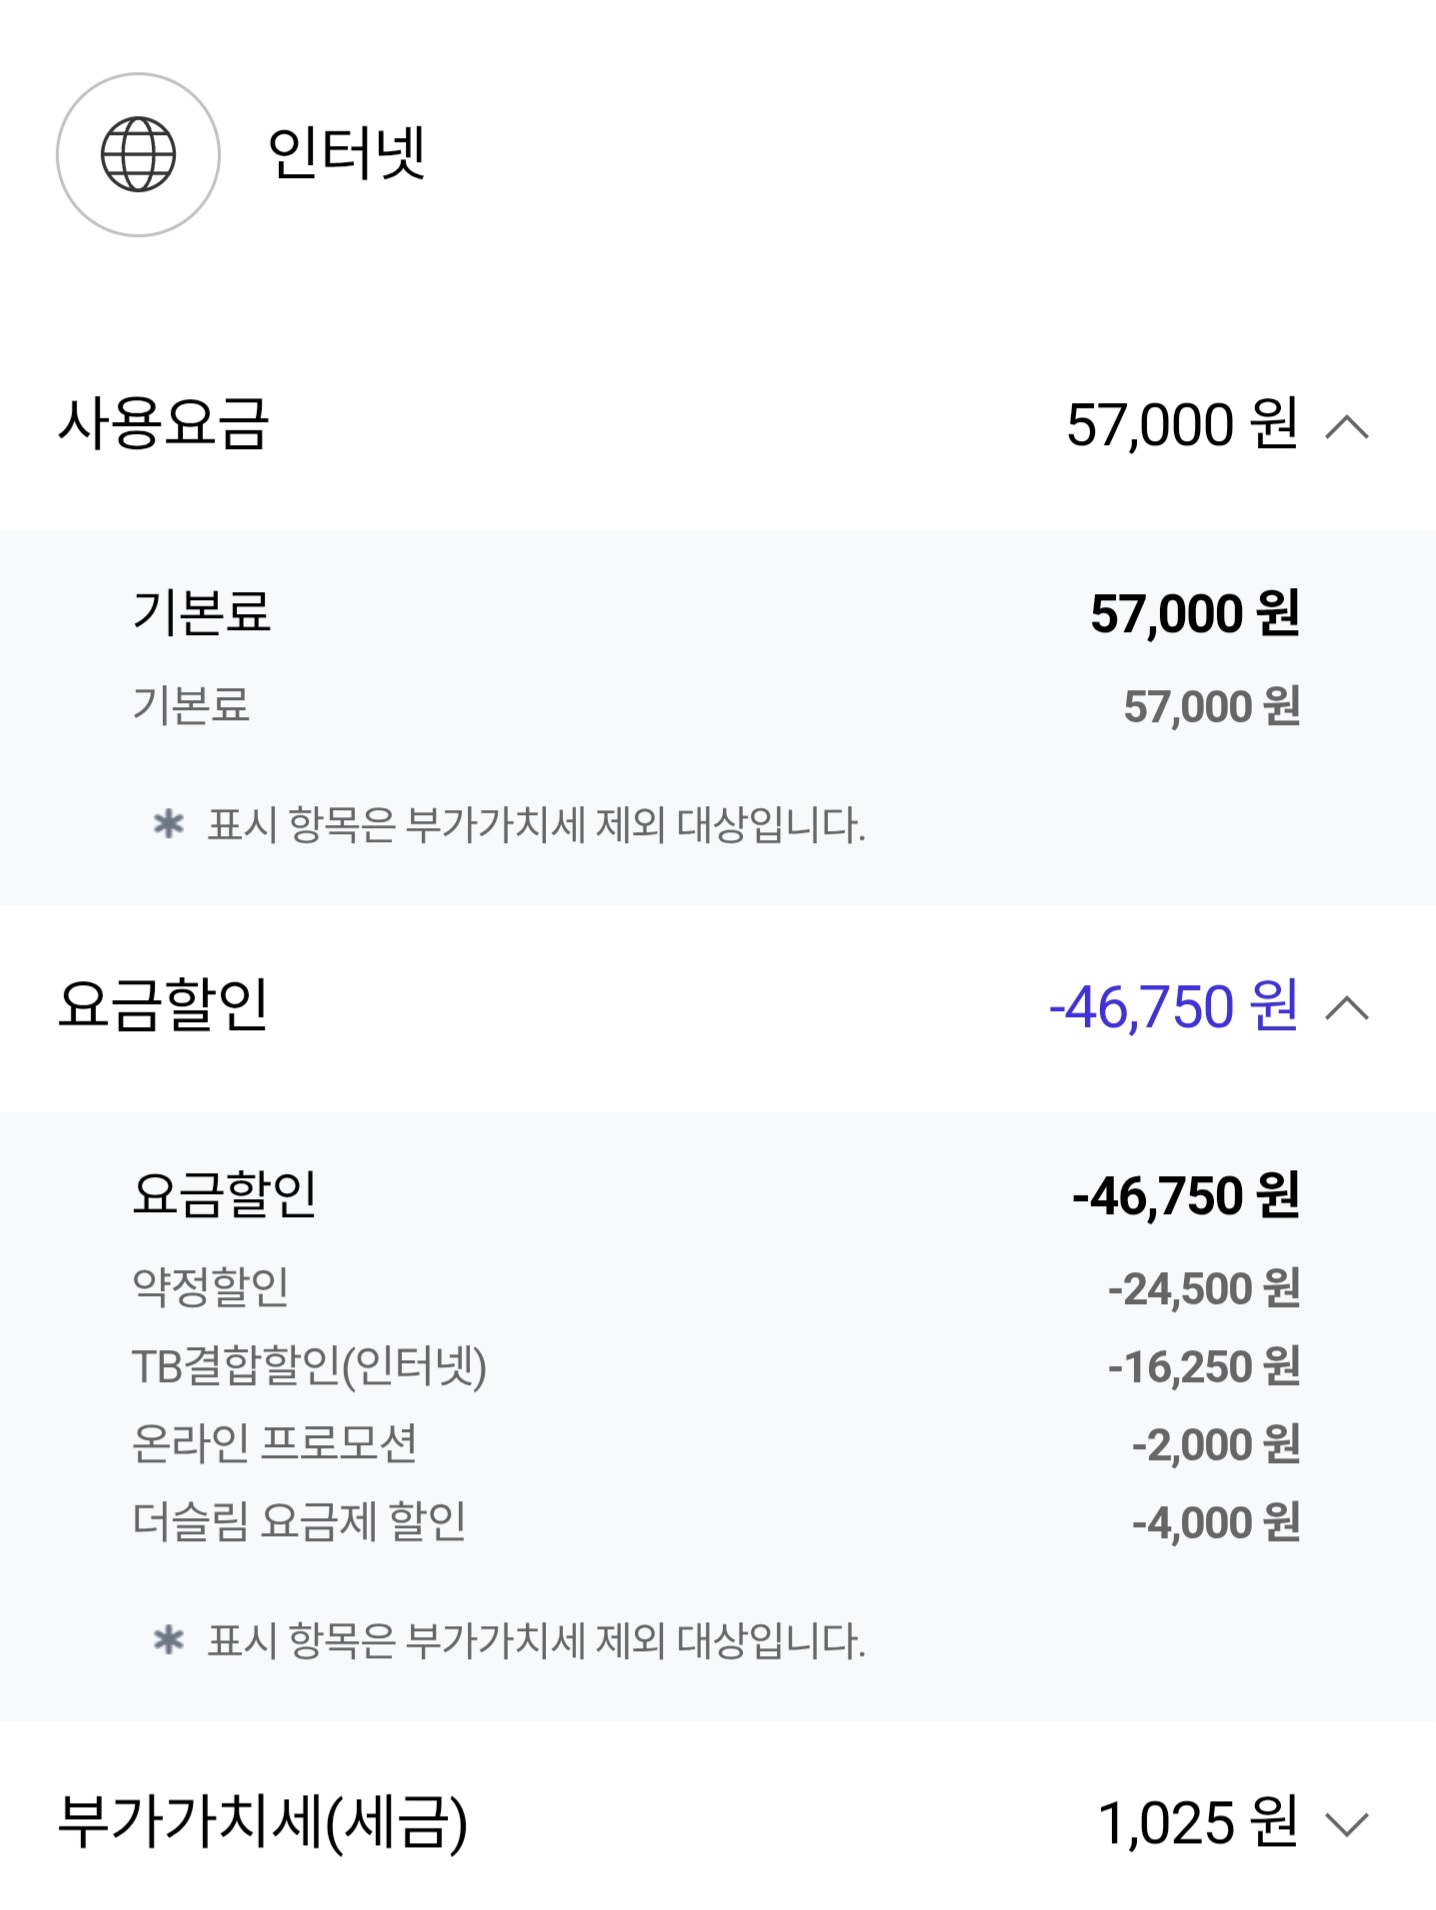Tap the 1,025 원 tax amount
This screenshot has width=1436, height=1910.
point(1198,1822)
